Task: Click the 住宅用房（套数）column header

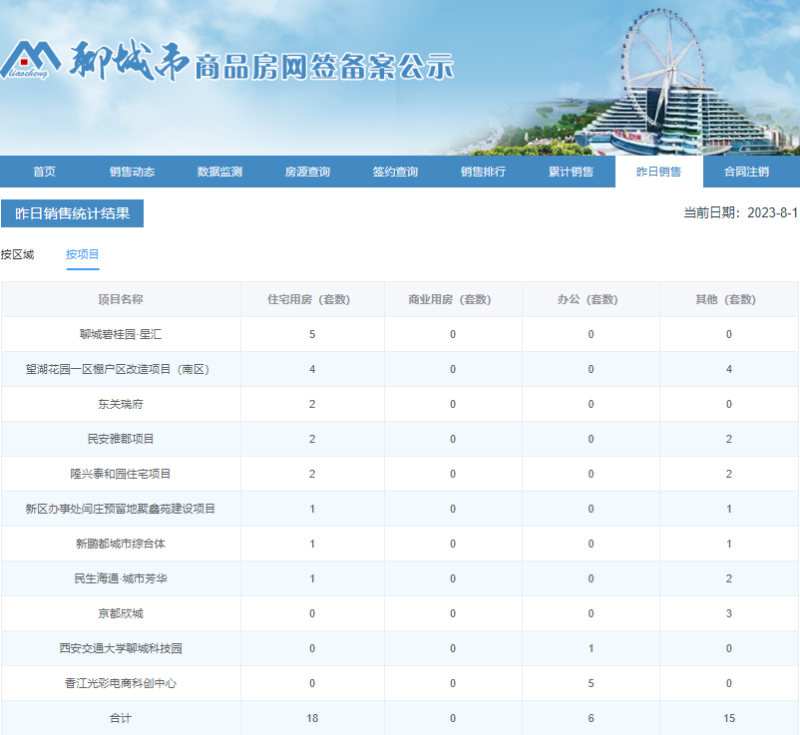Action: click(312, 298)
